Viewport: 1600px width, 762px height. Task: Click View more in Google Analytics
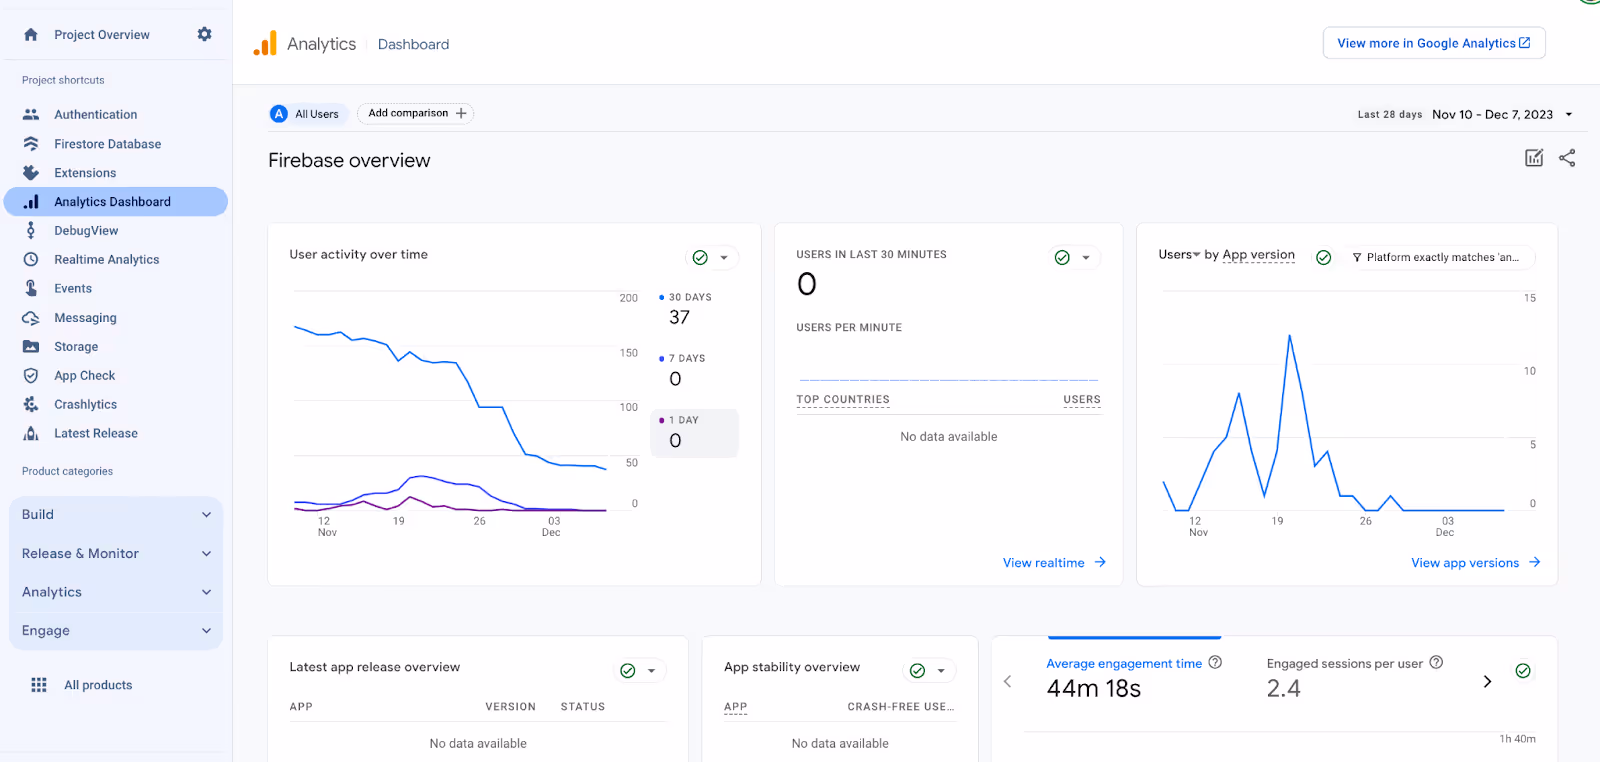tap(1434, 43)
